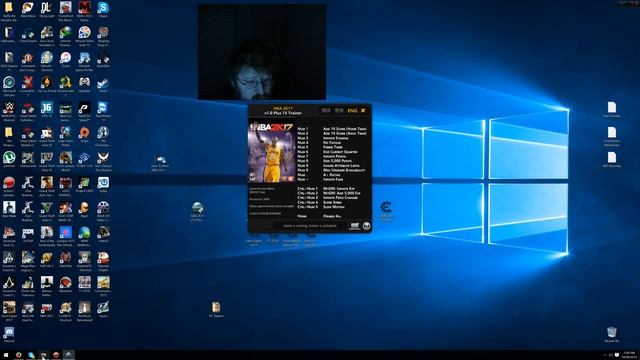Open the American Truck Simulator shortcut

coord(9,233)
